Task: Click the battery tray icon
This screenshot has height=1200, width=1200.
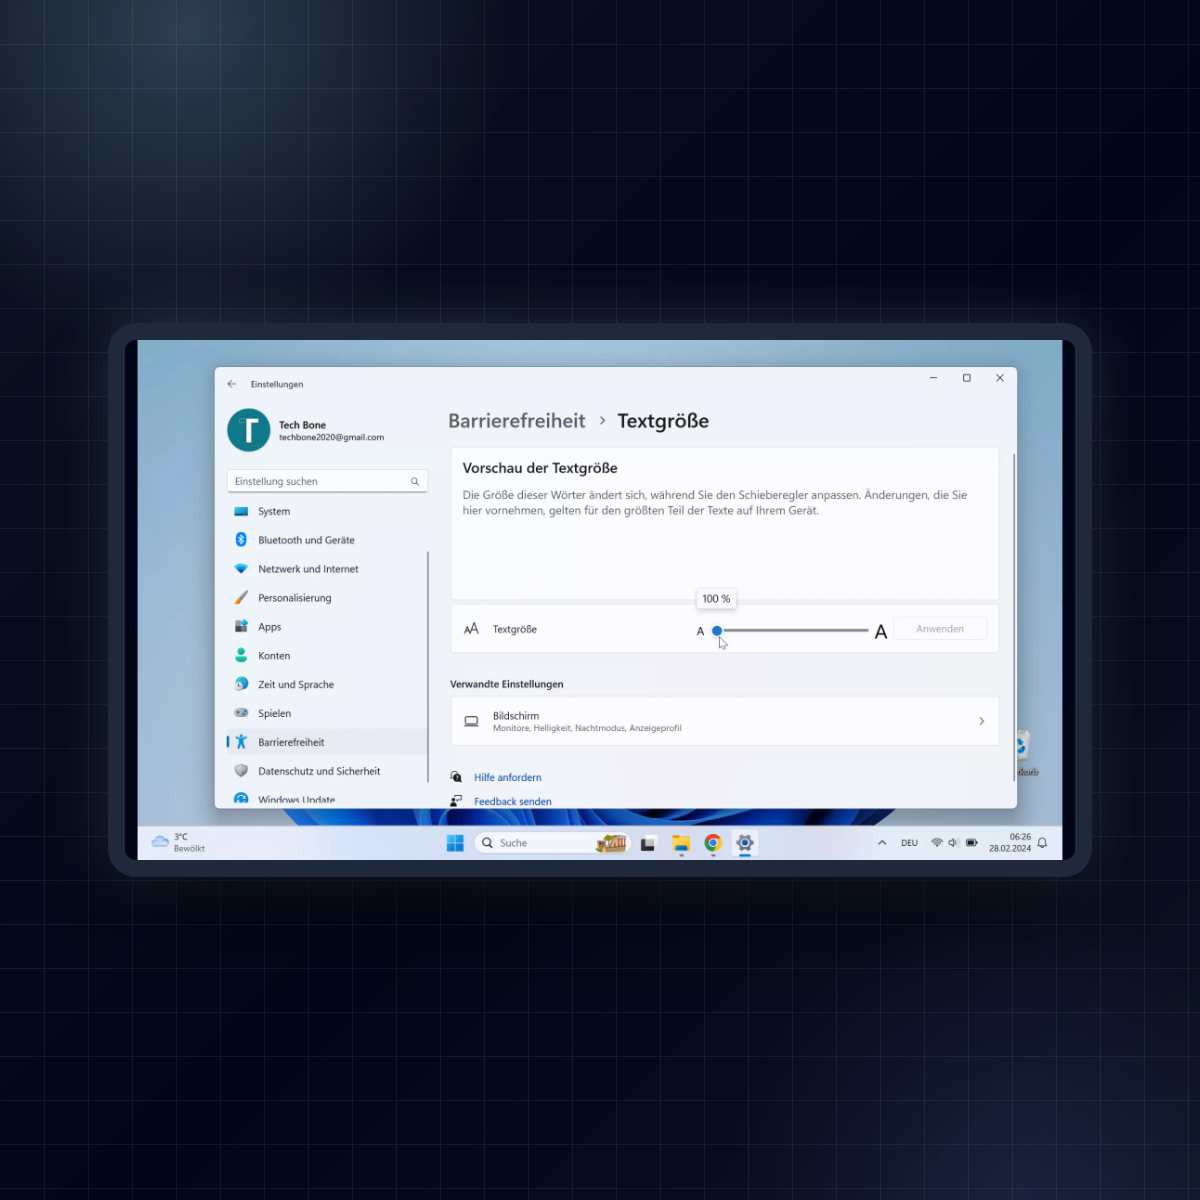Action: tap(972, 843)
